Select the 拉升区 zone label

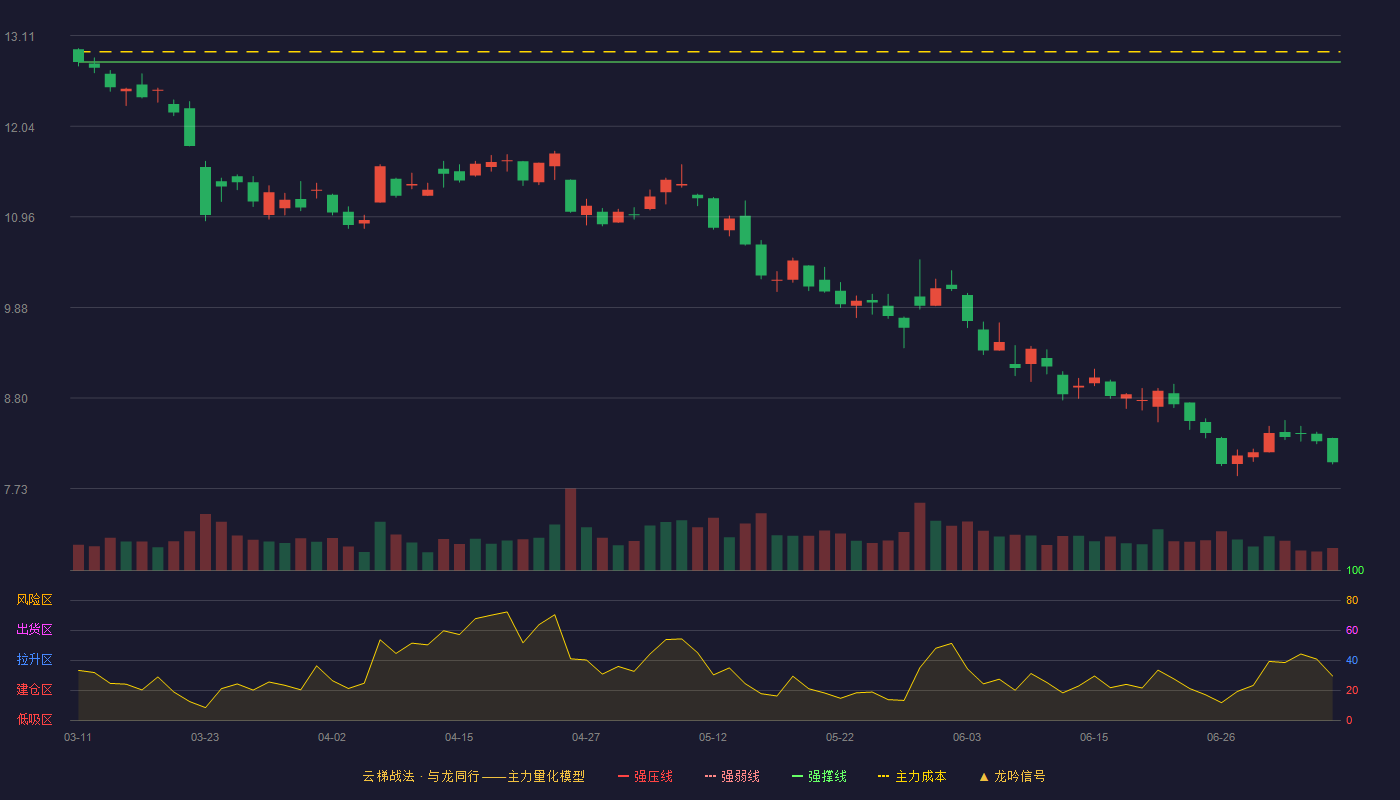click(35, 660)
